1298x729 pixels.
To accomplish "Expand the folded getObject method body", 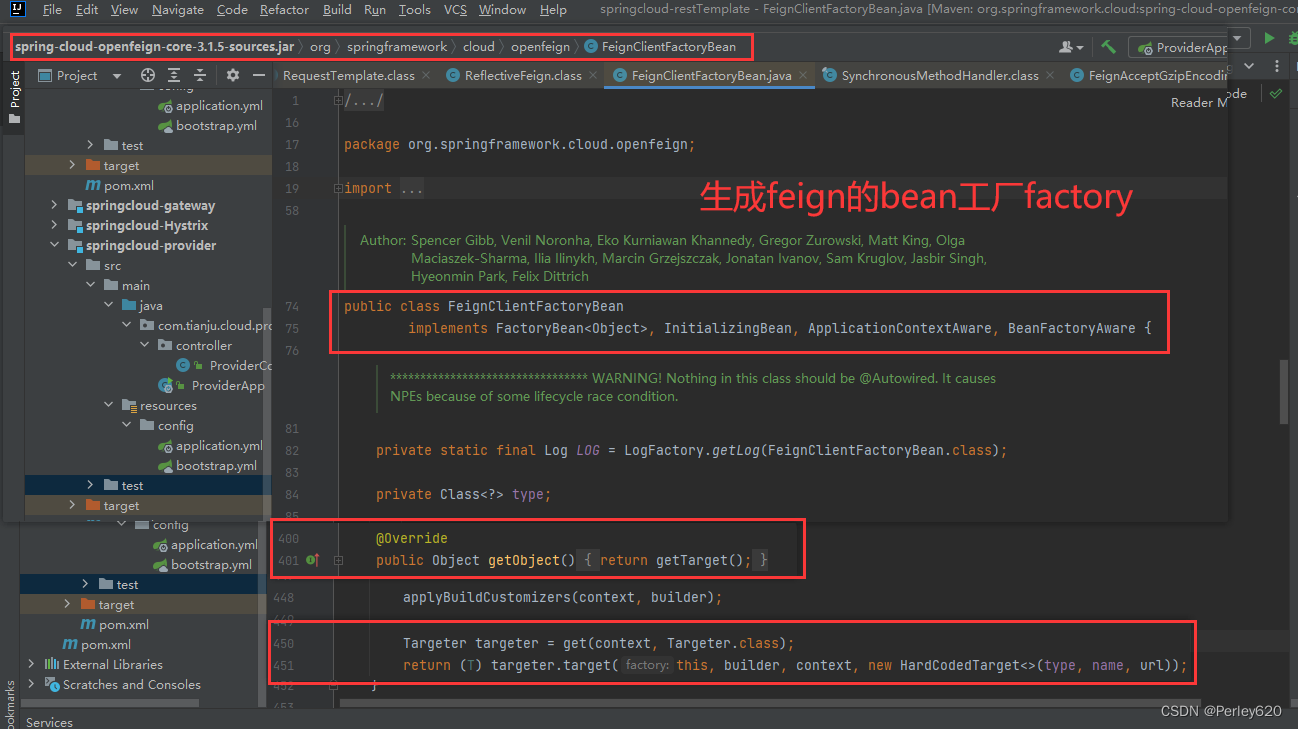I will pyautogui.click(x=337, y=561).
